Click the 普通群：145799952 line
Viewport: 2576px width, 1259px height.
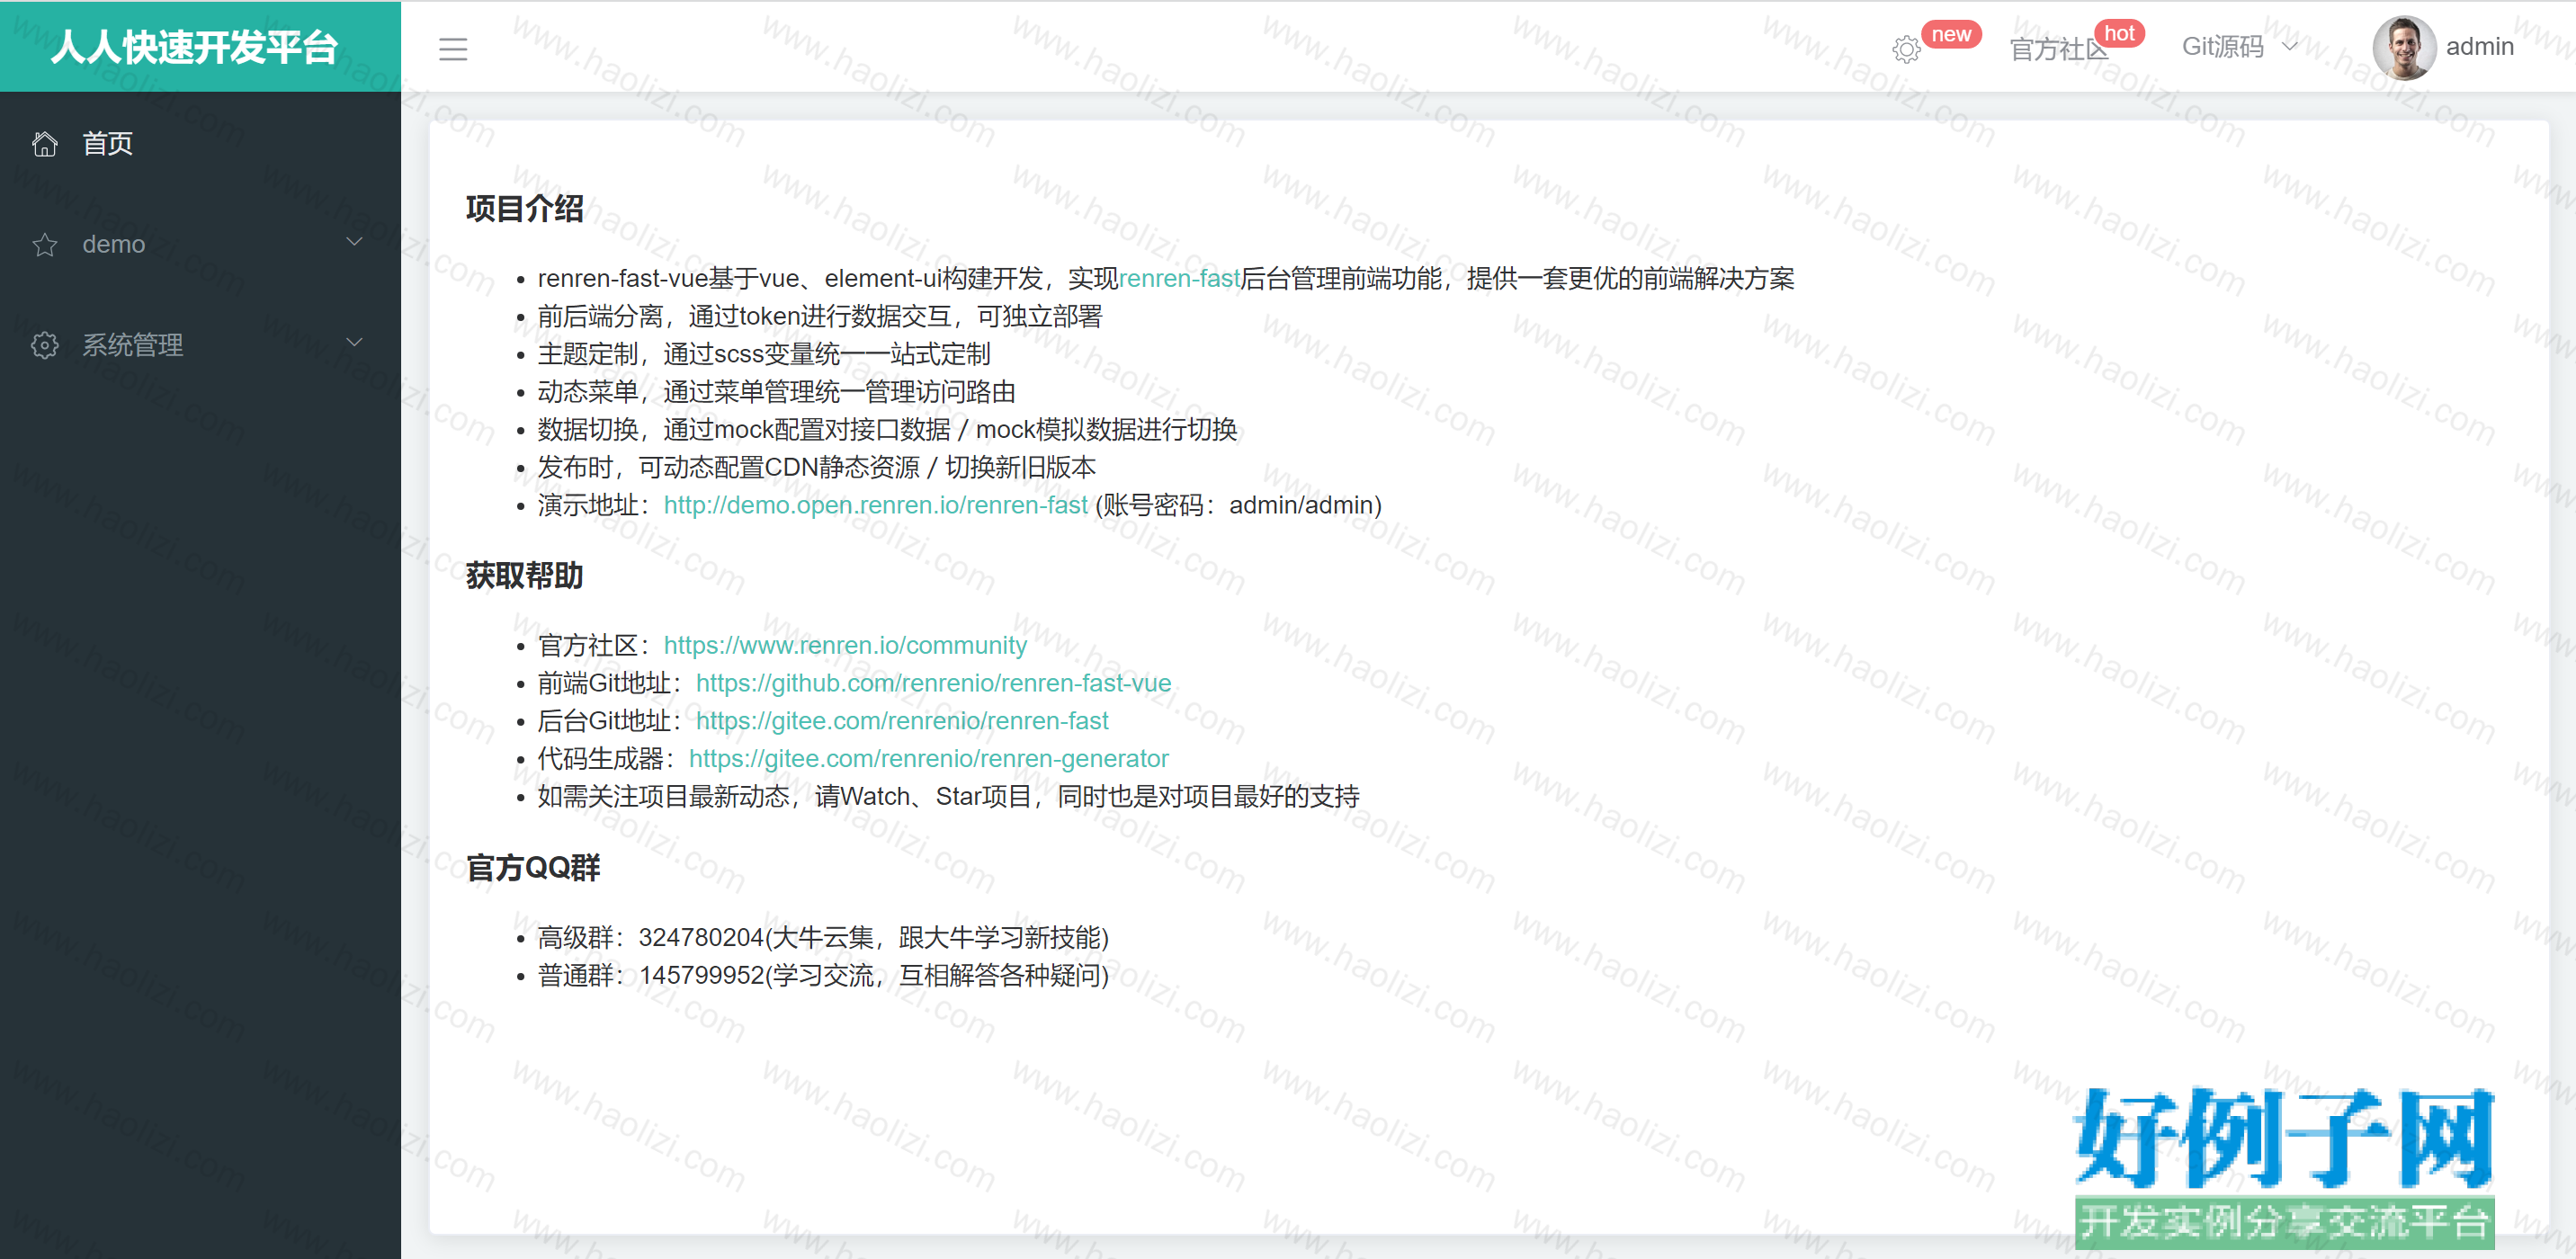(x=823, y=975)
